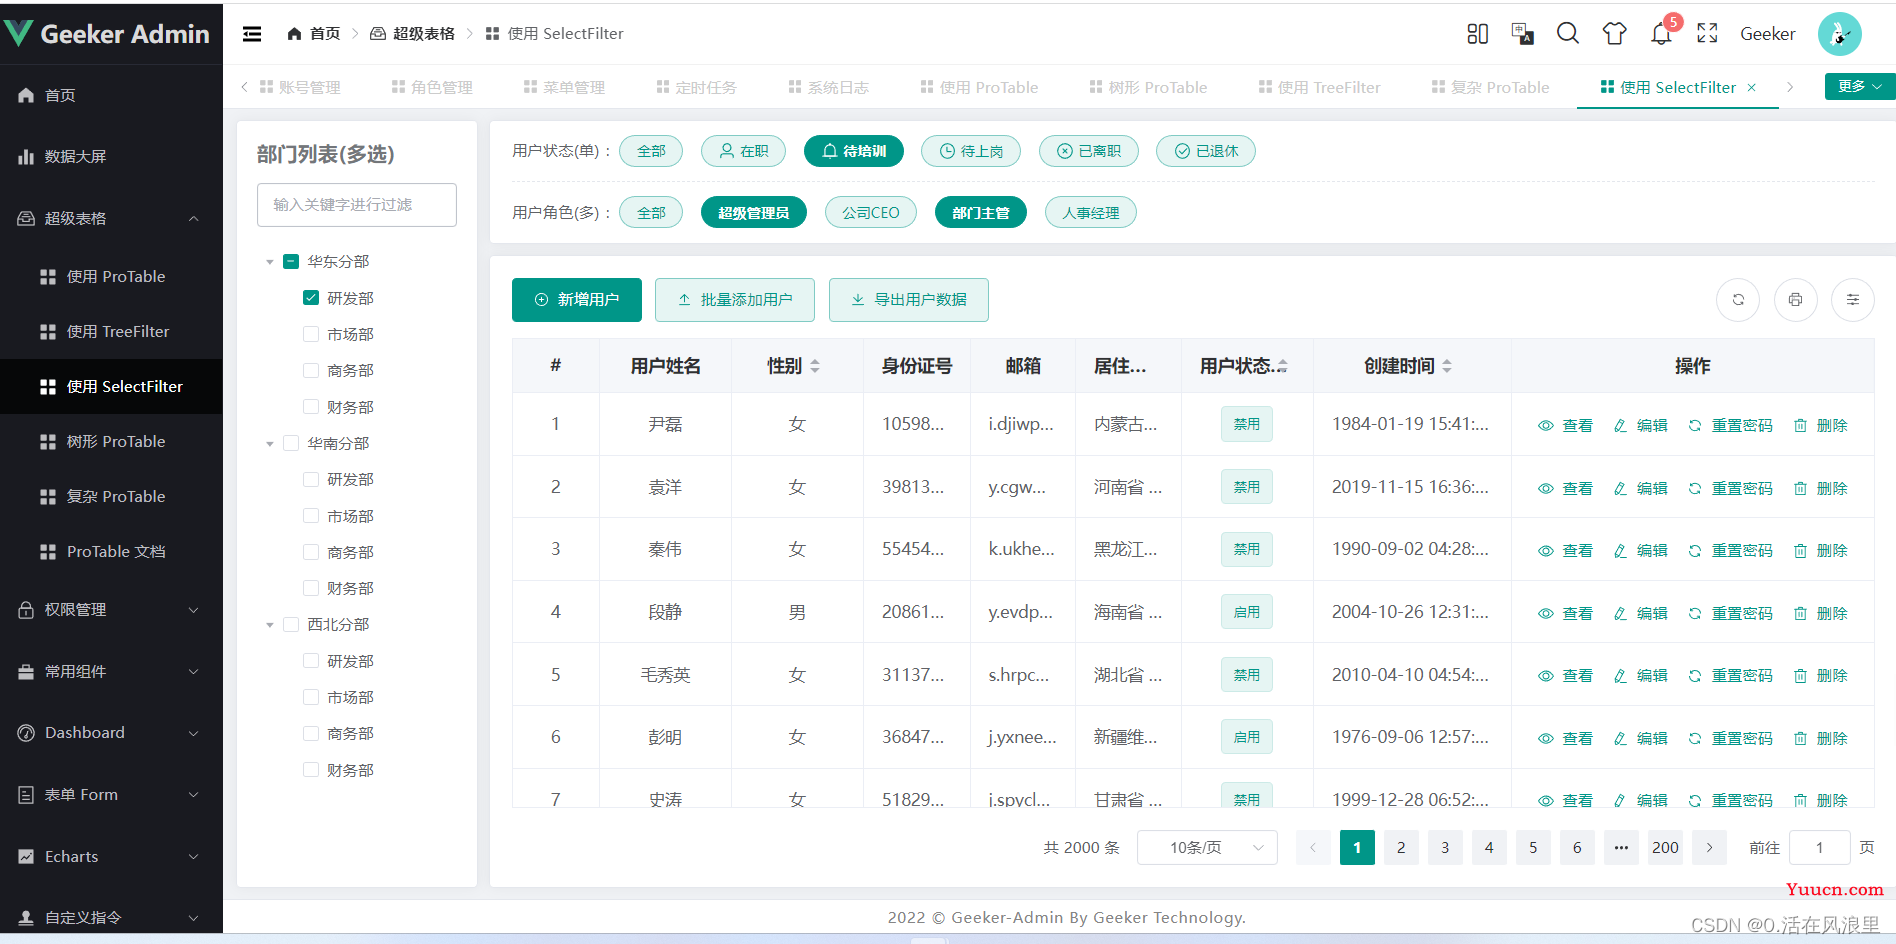Open the theme t-shirt icon
Viewport: 1896px width, 944px height.
coord(1614,34)
